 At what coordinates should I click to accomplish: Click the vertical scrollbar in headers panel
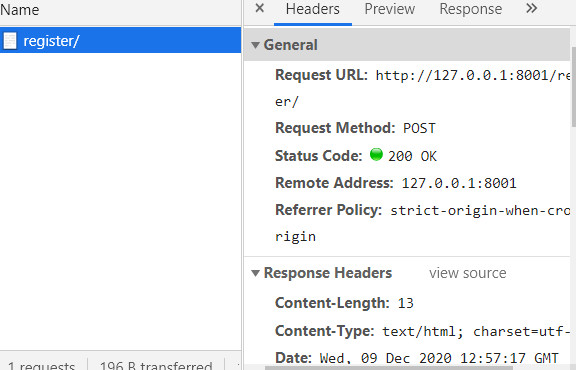573,86
